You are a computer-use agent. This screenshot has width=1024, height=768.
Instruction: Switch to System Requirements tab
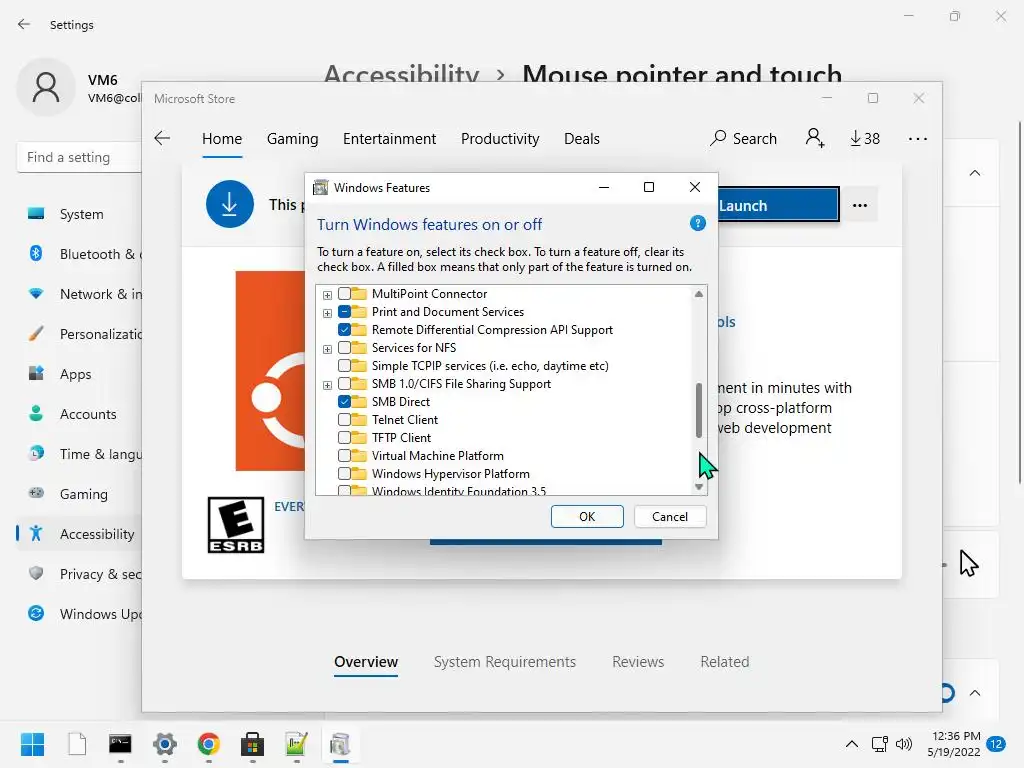pos(505,662)
